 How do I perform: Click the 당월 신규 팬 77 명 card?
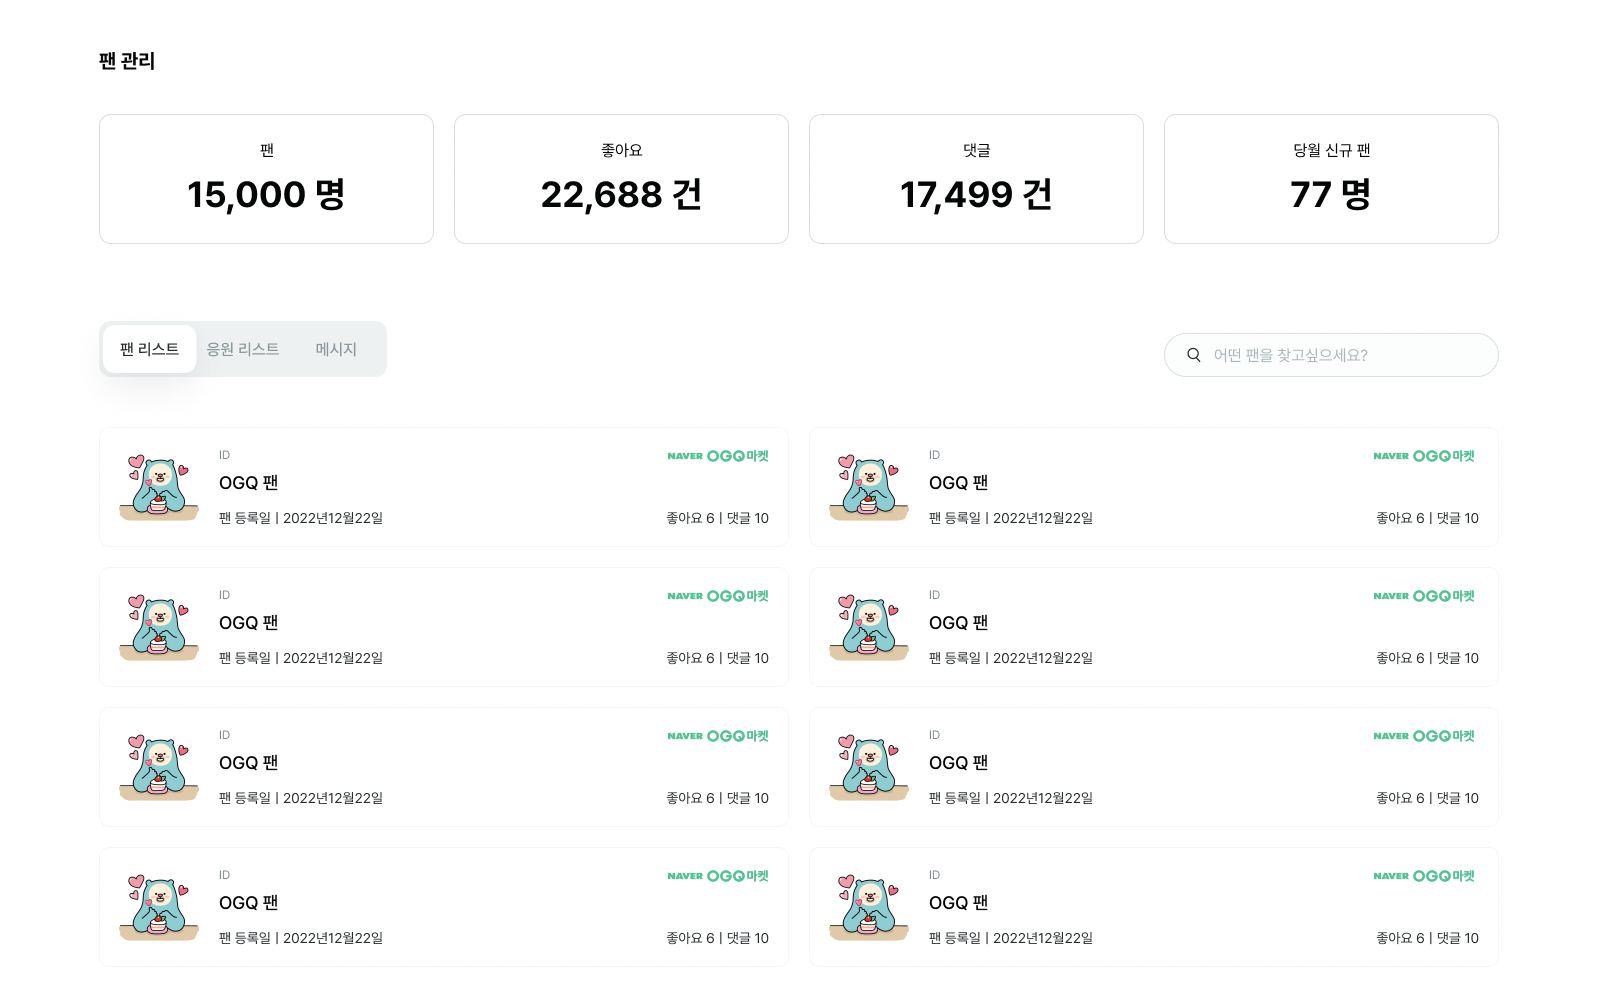[x=1331, y=179]
